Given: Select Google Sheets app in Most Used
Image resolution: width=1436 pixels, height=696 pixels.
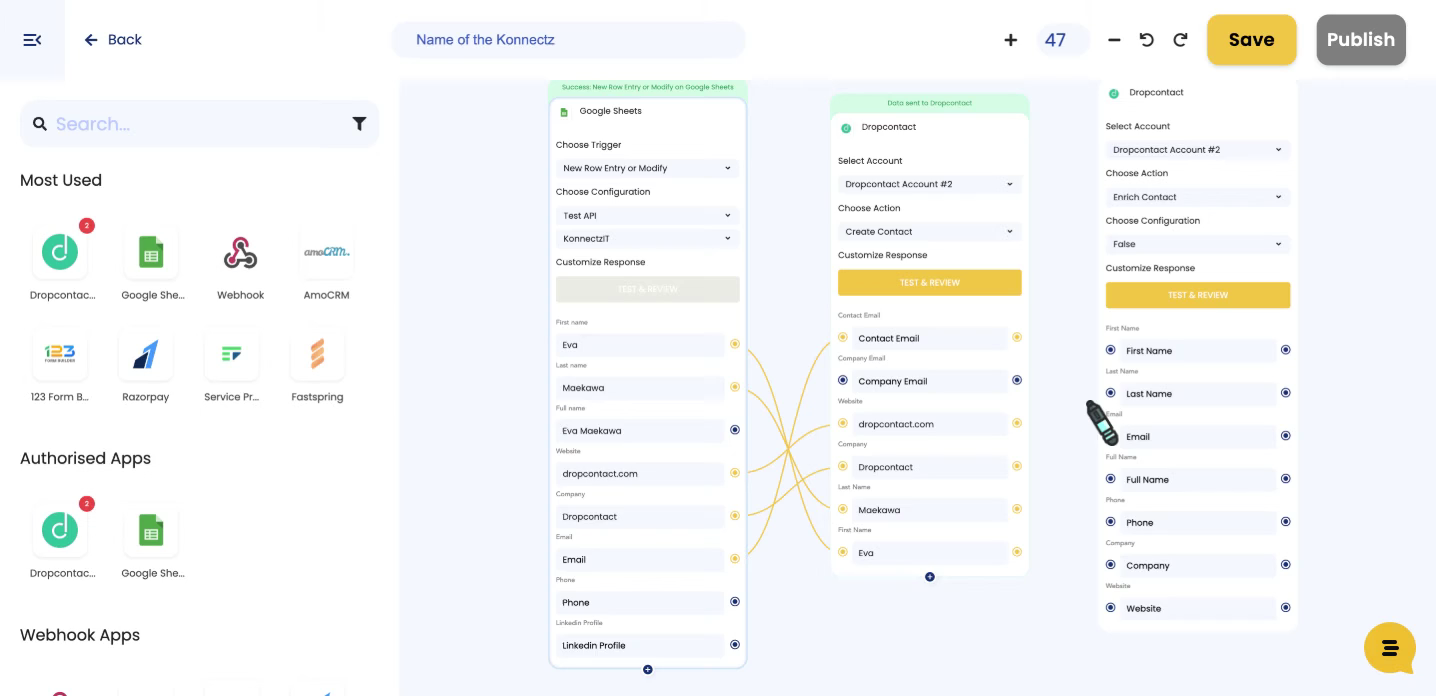Looking at the screenshot, I should pyautogui.click(x=151, y=252).
